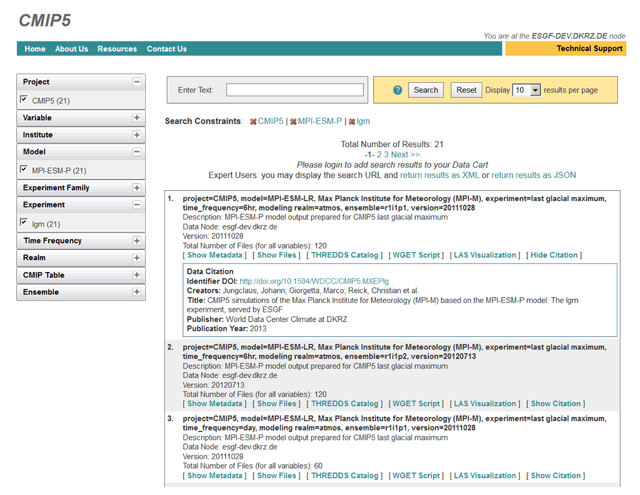The image size is (640, 495).
Task: Open the Resources menu item
Action: [x=117, y=49]
